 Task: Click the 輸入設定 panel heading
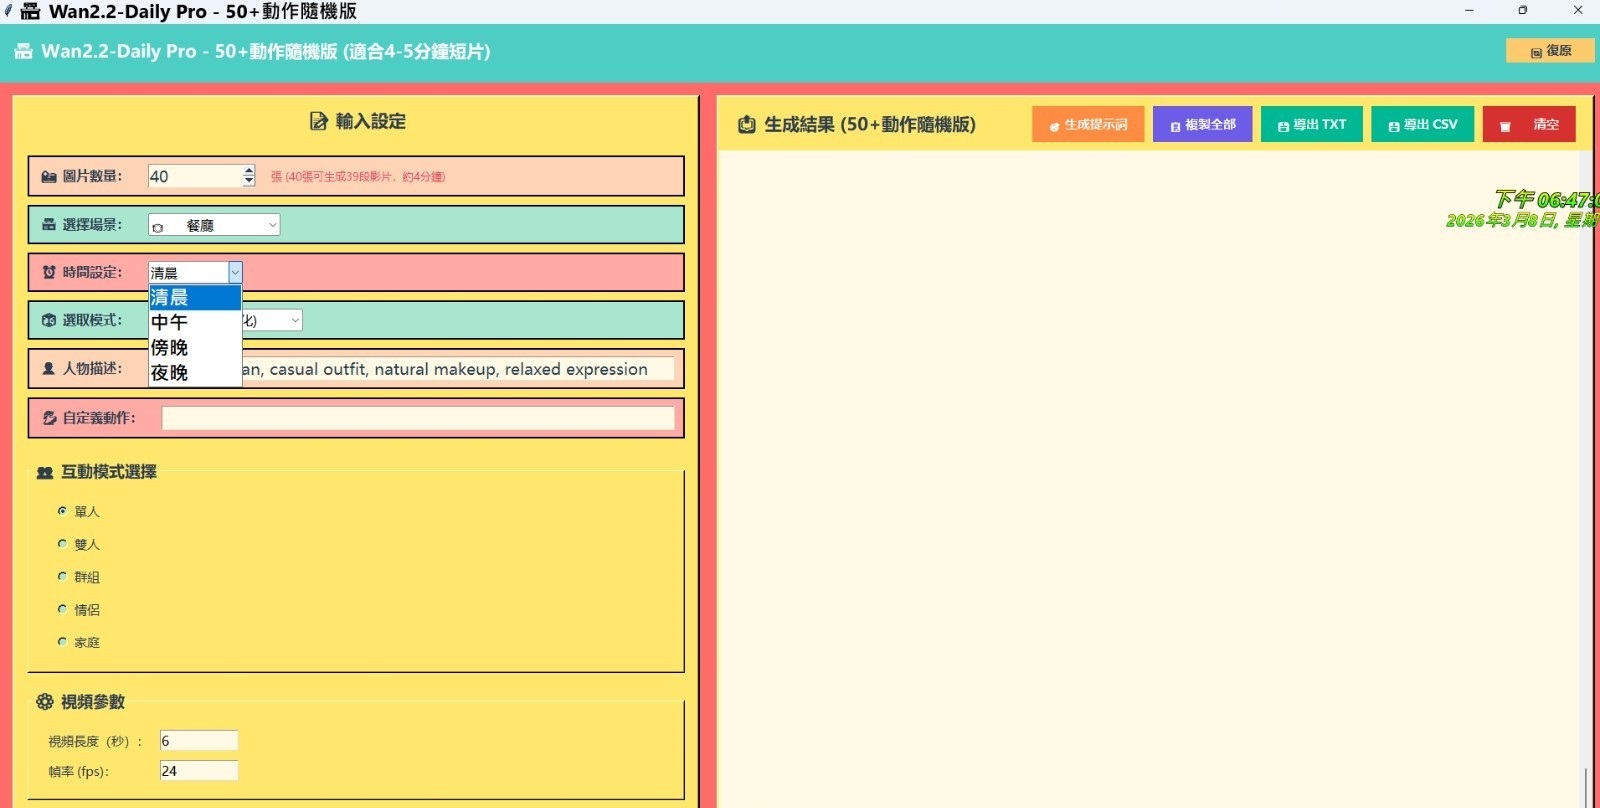(371, 121)
